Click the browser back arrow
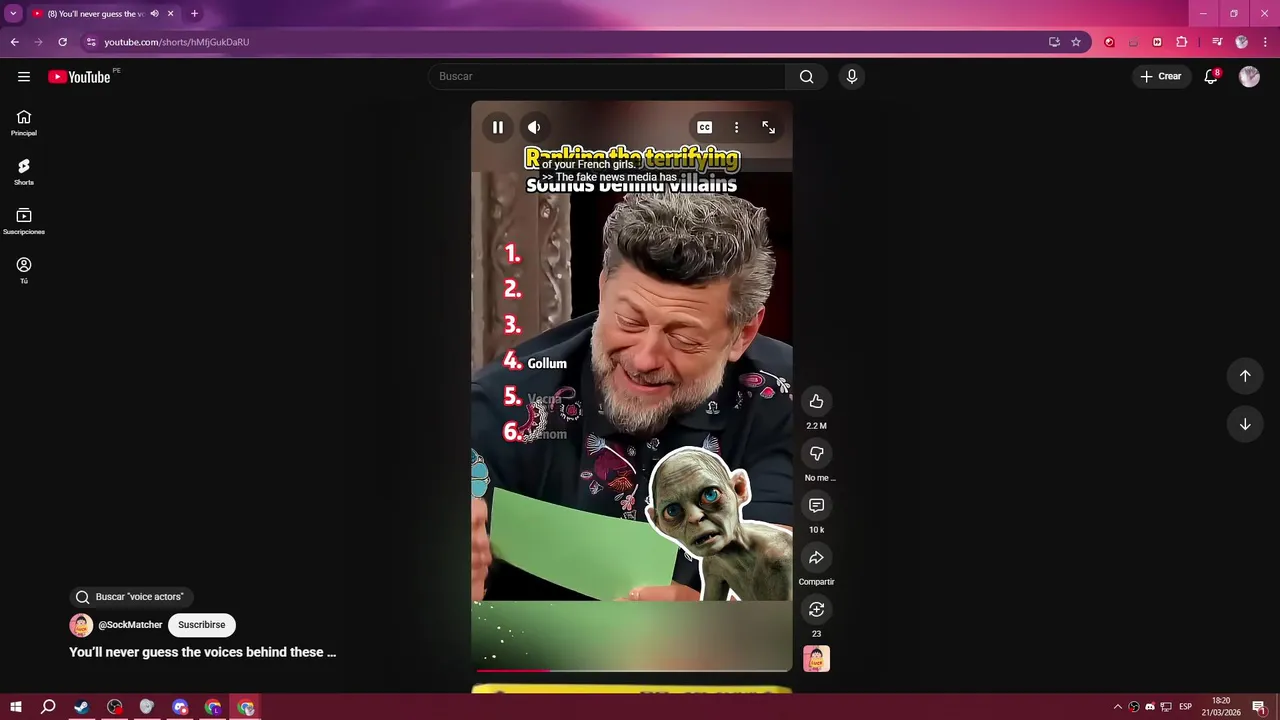 pyautogui.click(x=14, y=42)
